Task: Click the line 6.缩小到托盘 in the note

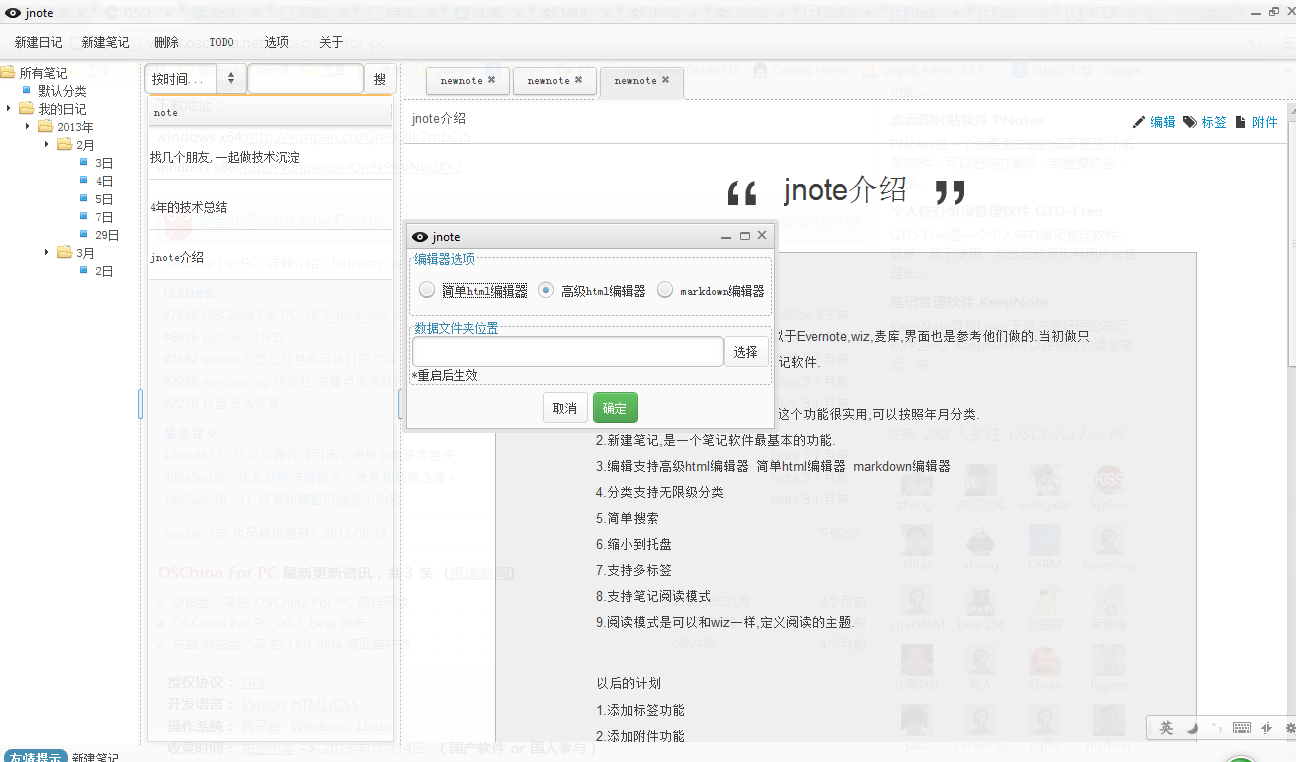Action: (633, 544)
